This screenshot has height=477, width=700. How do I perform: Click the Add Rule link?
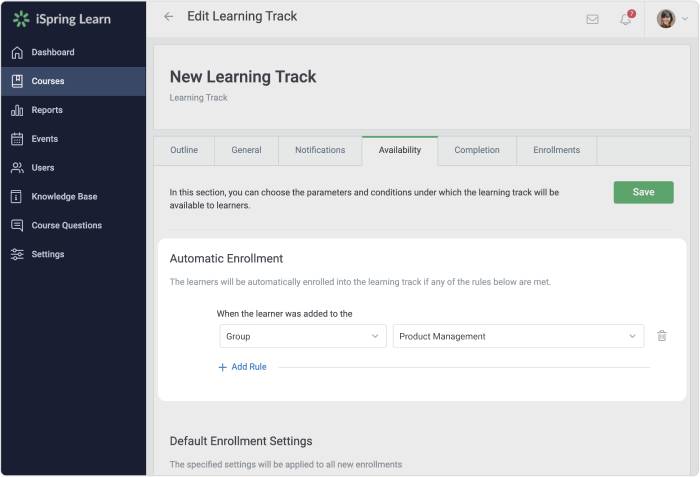[249, 367]
